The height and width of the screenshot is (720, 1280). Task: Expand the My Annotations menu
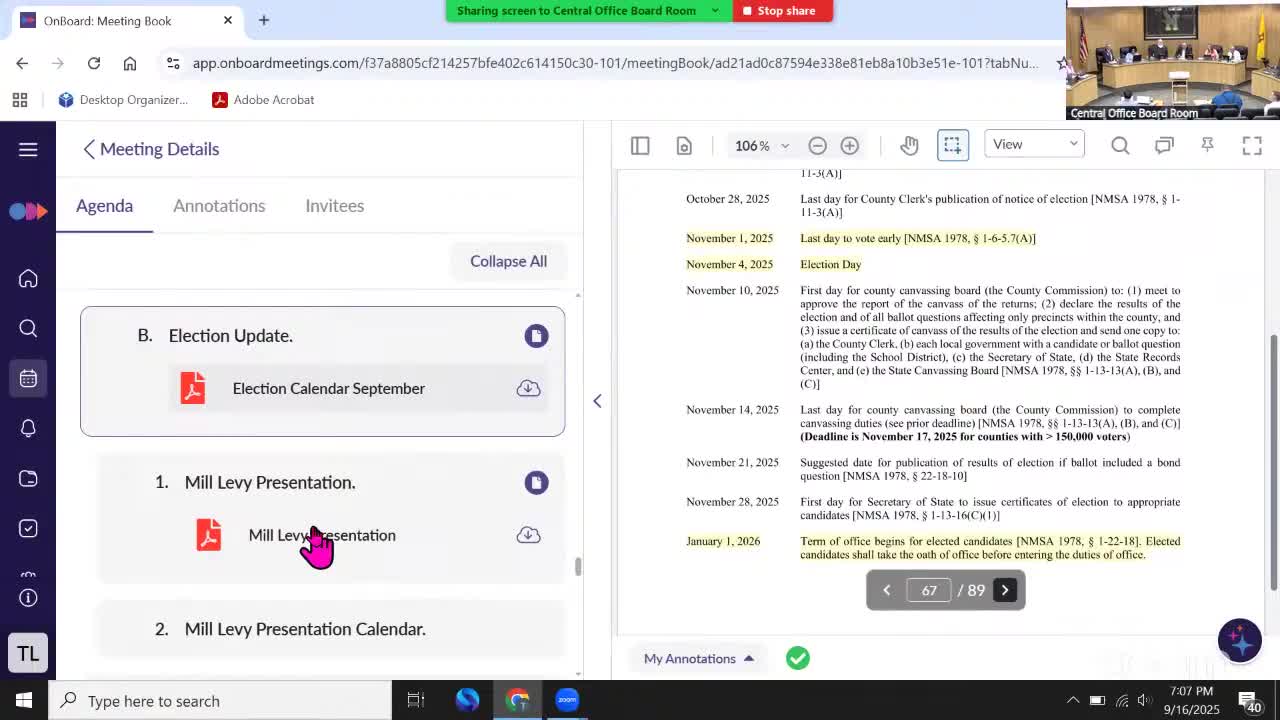(698, 658)
